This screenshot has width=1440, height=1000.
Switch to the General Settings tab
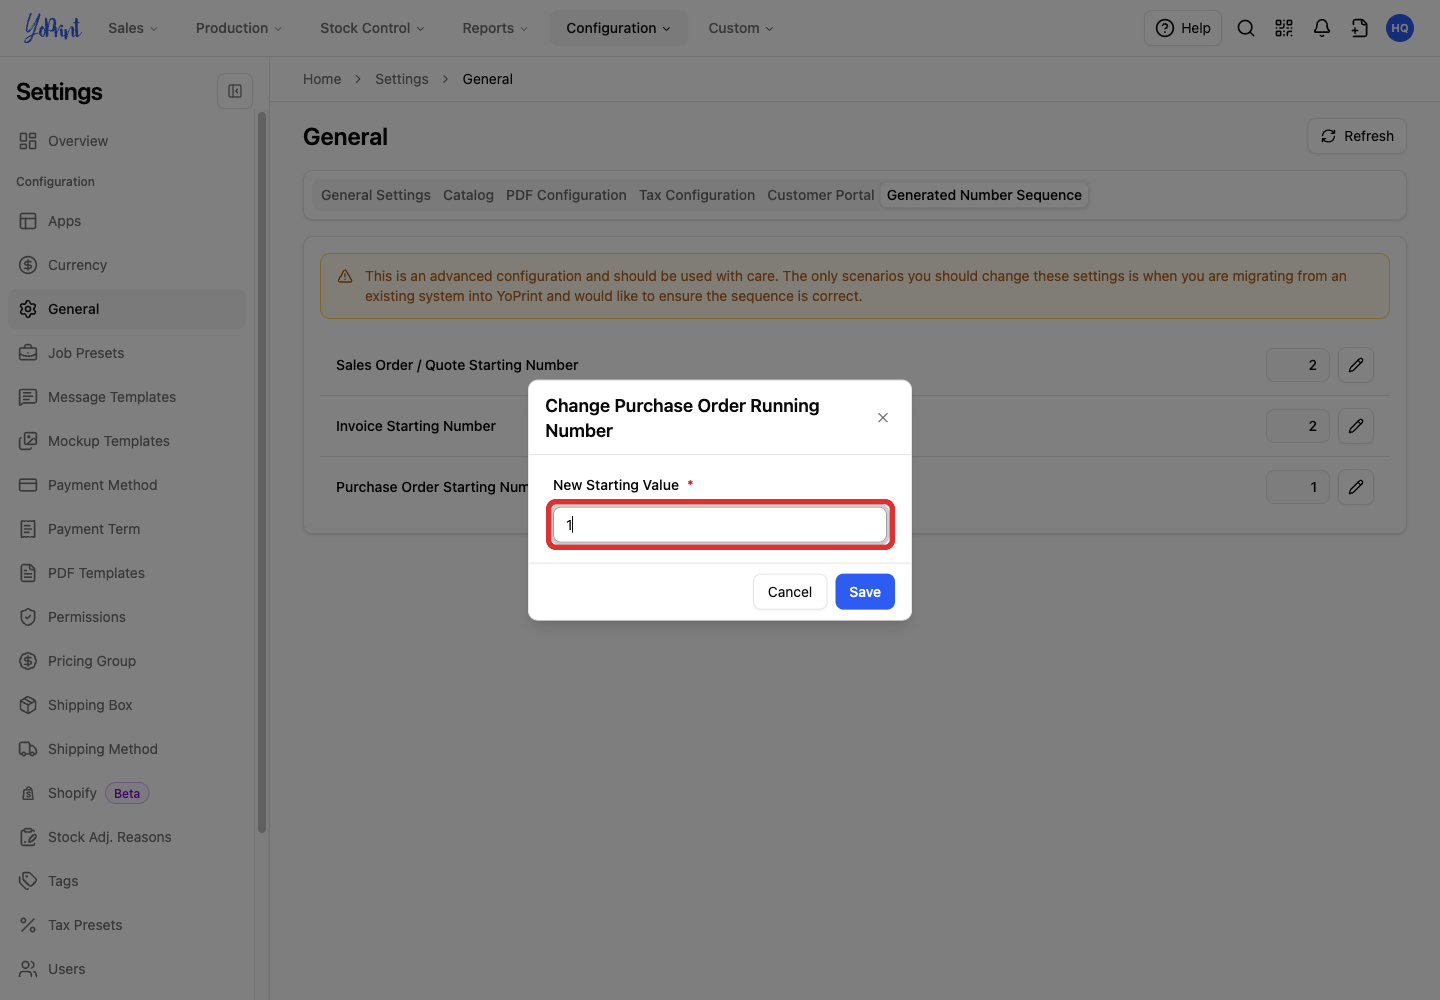click(x=376, y=195)
